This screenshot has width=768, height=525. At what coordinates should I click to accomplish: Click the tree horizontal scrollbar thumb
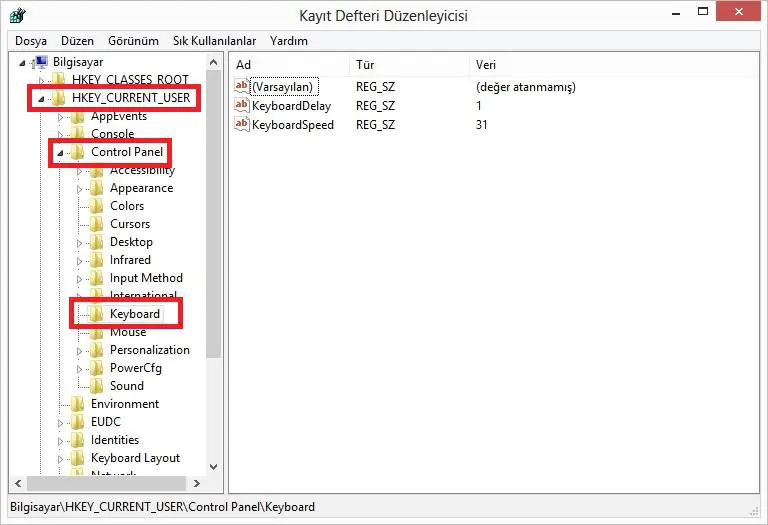point(106,483)
